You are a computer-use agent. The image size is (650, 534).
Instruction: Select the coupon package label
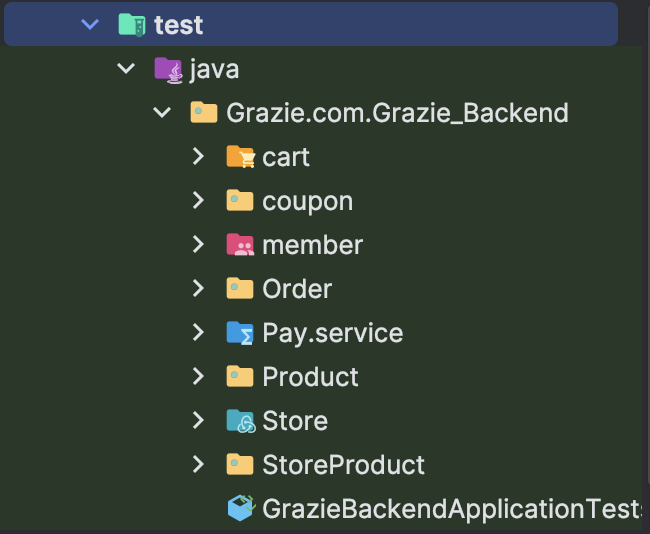pos(307,201)
